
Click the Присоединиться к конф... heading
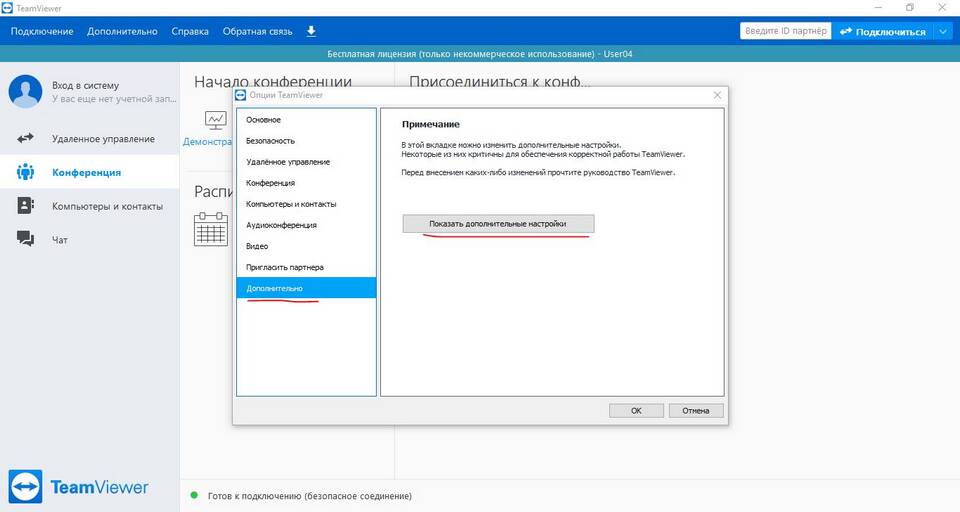(500, 81)
